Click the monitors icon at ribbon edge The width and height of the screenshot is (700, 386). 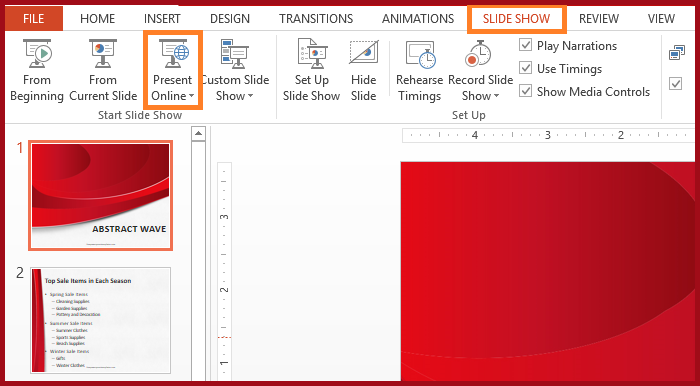tap(677, 53)
